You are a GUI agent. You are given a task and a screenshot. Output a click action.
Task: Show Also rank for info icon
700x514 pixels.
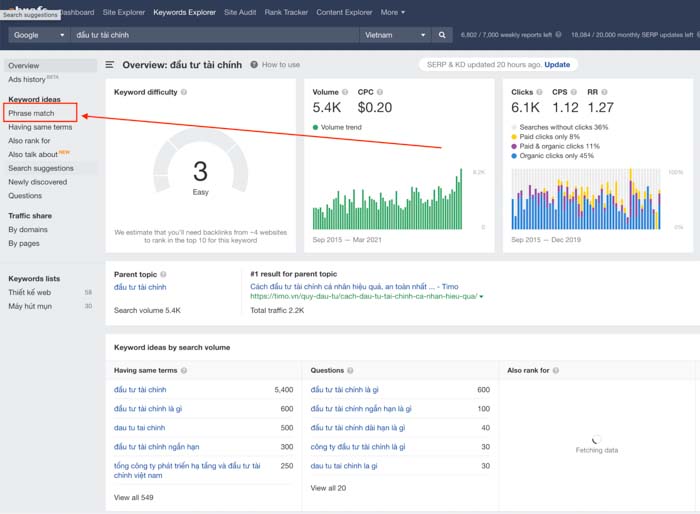tap(556, 370)
